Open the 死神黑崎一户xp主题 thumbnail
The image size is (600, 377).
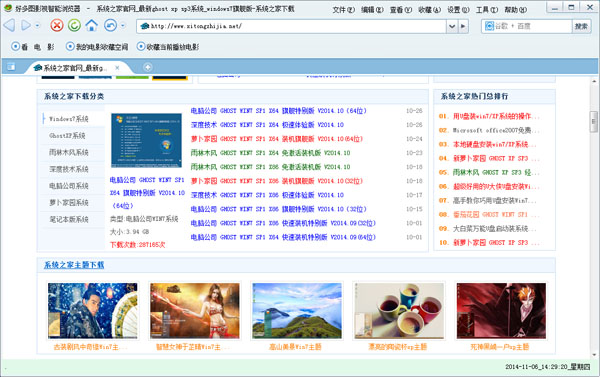tap(501, 311)
